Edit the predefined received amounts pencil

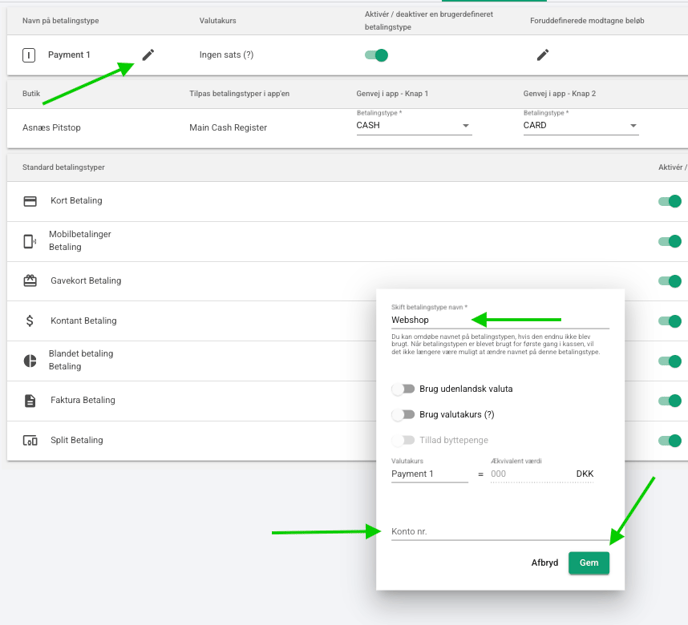[x=543, y=55]
